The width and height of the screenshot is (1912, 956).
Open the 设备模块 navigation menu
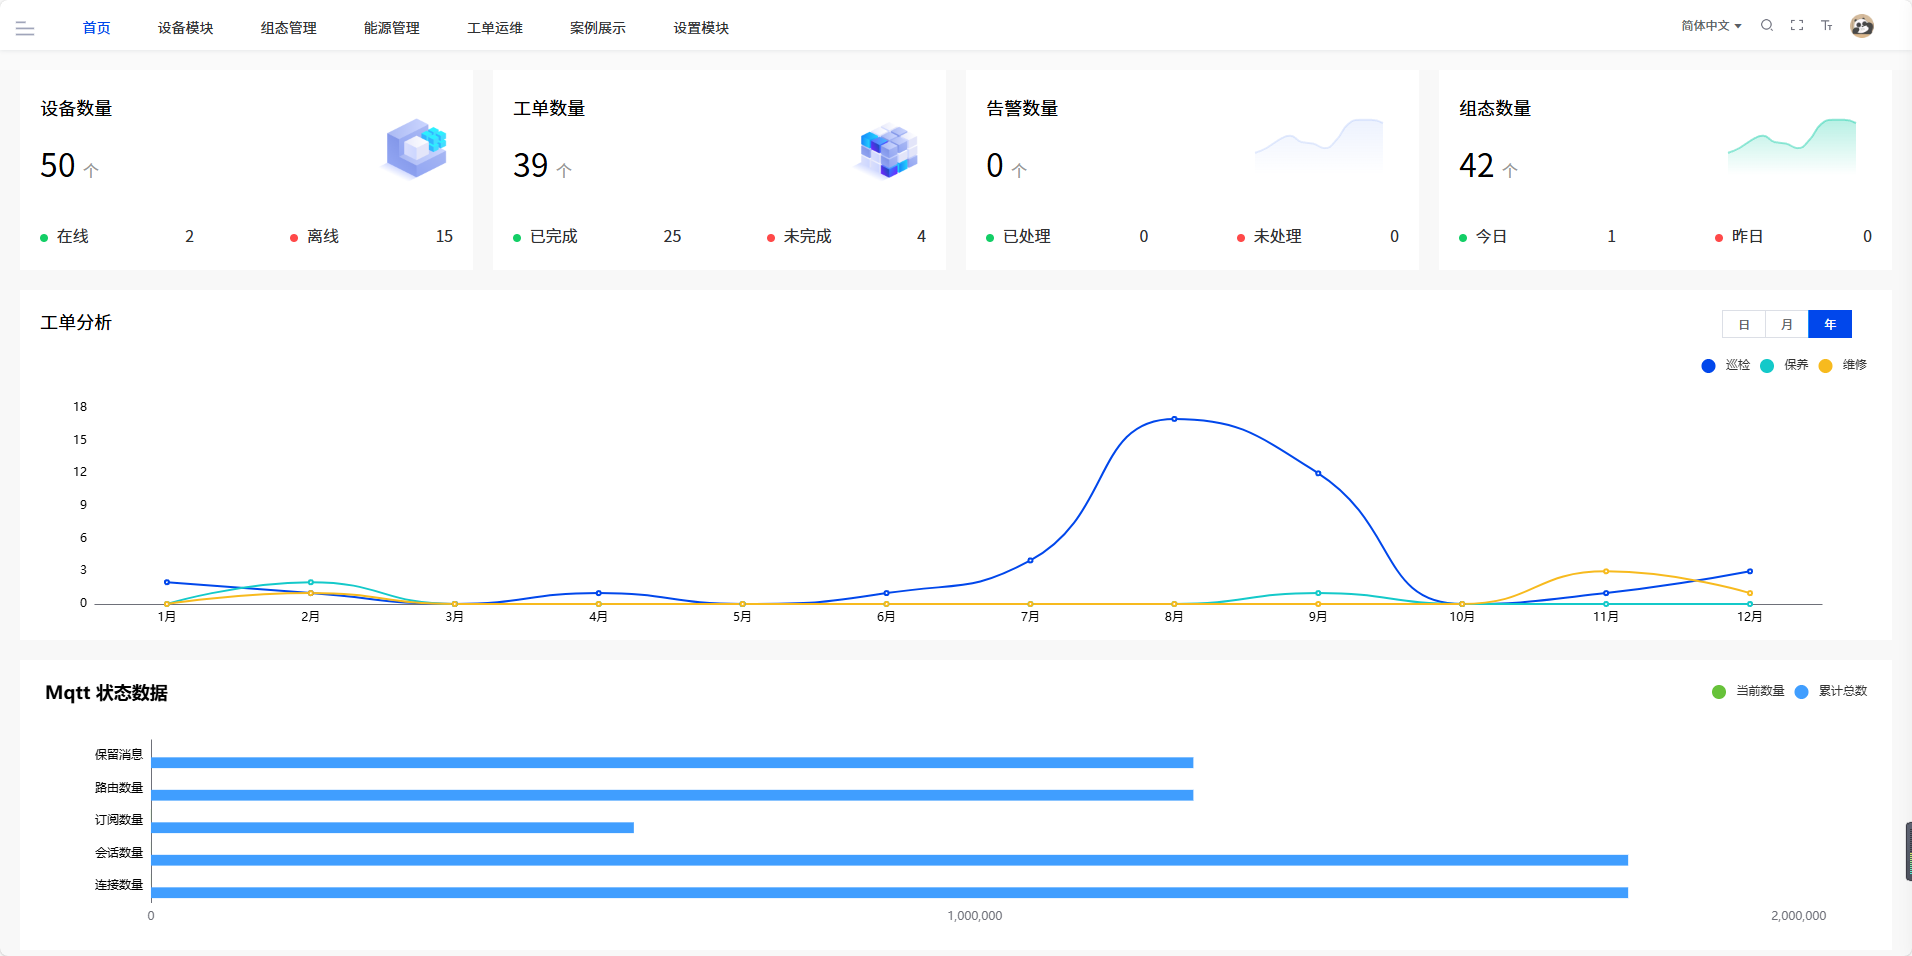pos(185,28)
